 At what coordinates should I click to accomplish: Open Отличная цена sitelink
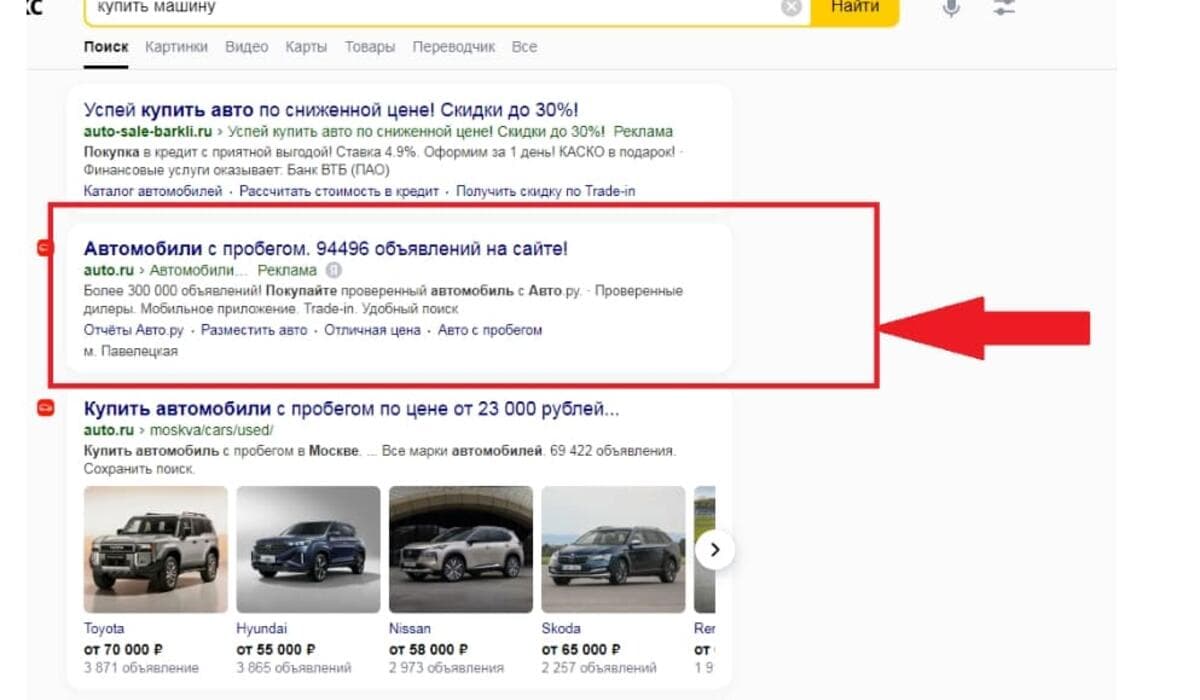pos(372,330)
